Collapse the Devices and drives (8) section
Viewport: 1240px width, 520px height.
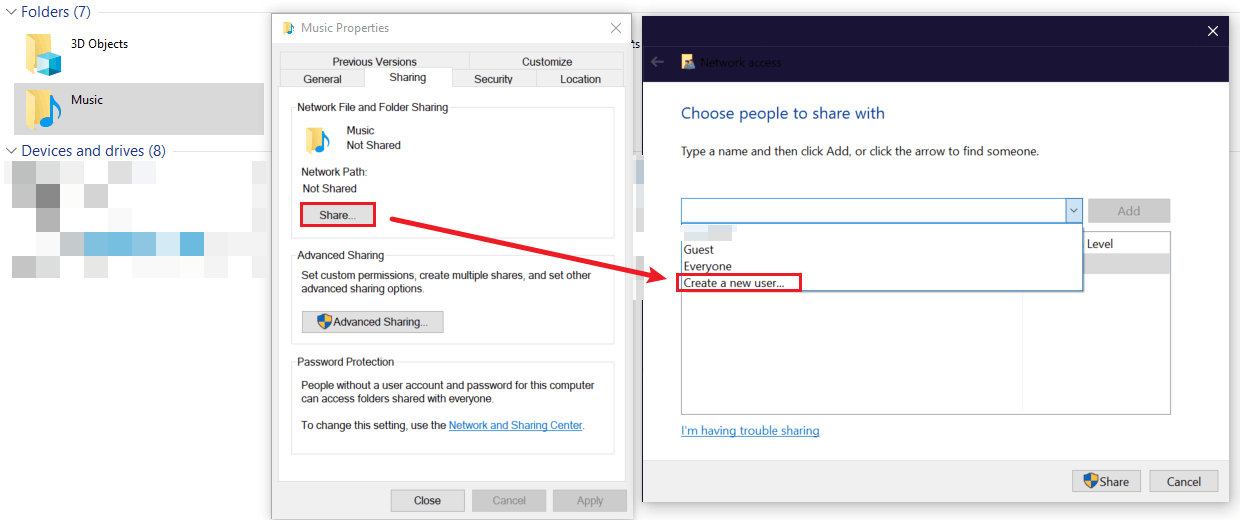pos(11,151)
